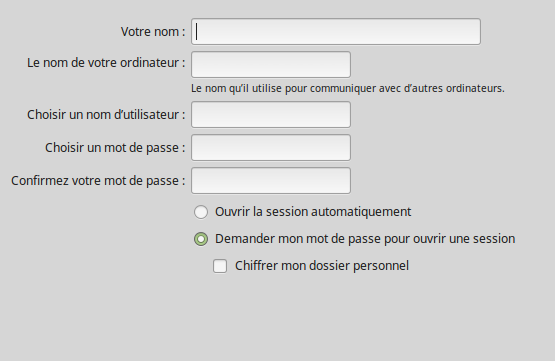The image size is (555, 361).
Task: Click the 'Le nom de votre ordinateur :' label
Action: pyautogui.click(x=106, y=63)
